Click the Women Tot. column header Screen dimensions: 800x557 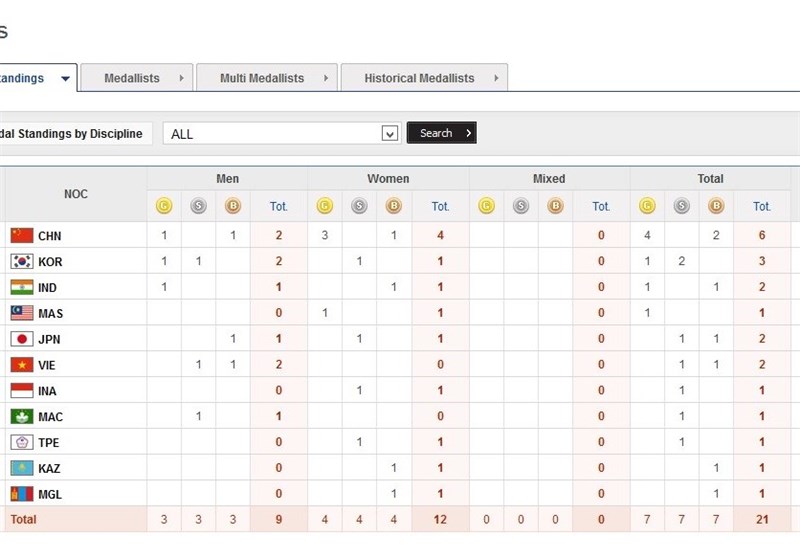click(440, 206)
